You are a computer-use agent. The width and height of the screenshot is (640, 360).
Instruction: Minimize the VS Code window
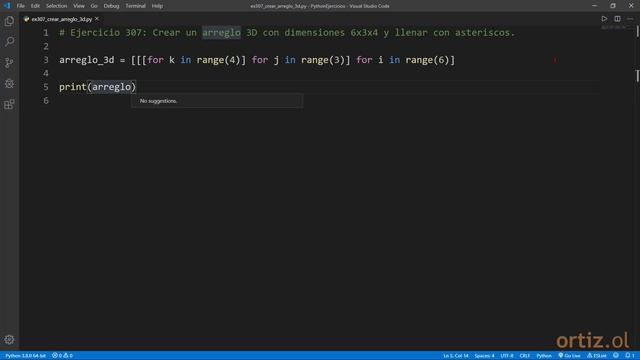pos(594,6)
